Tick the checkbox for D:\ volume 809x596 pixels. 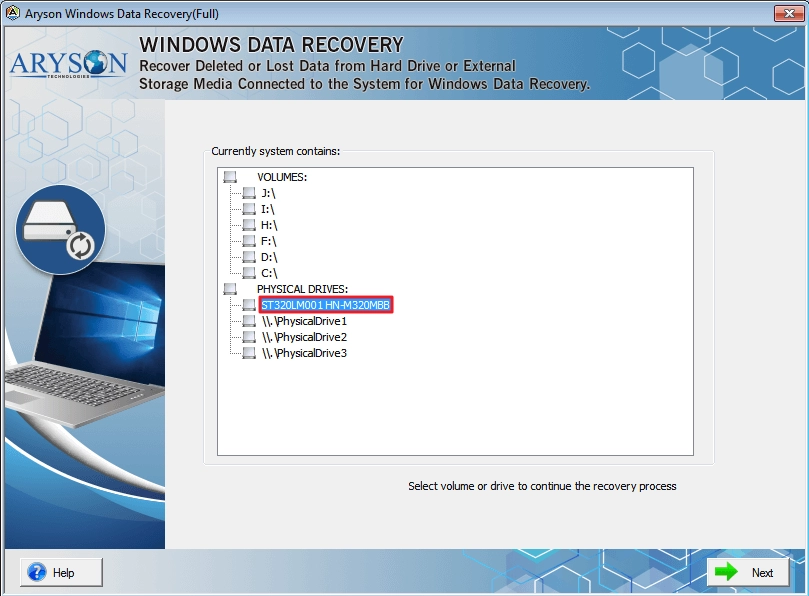coord(249,257)
